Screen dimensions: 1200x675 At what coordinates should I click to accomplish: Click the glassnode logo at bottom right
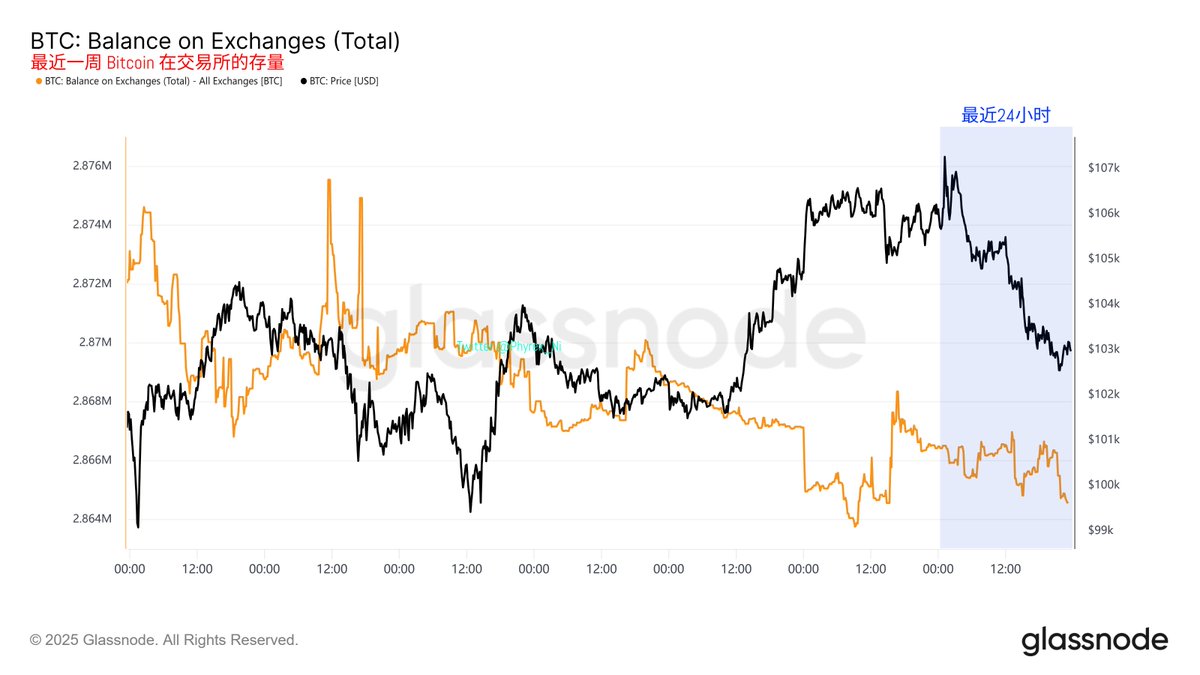(x=1094, y=640)
